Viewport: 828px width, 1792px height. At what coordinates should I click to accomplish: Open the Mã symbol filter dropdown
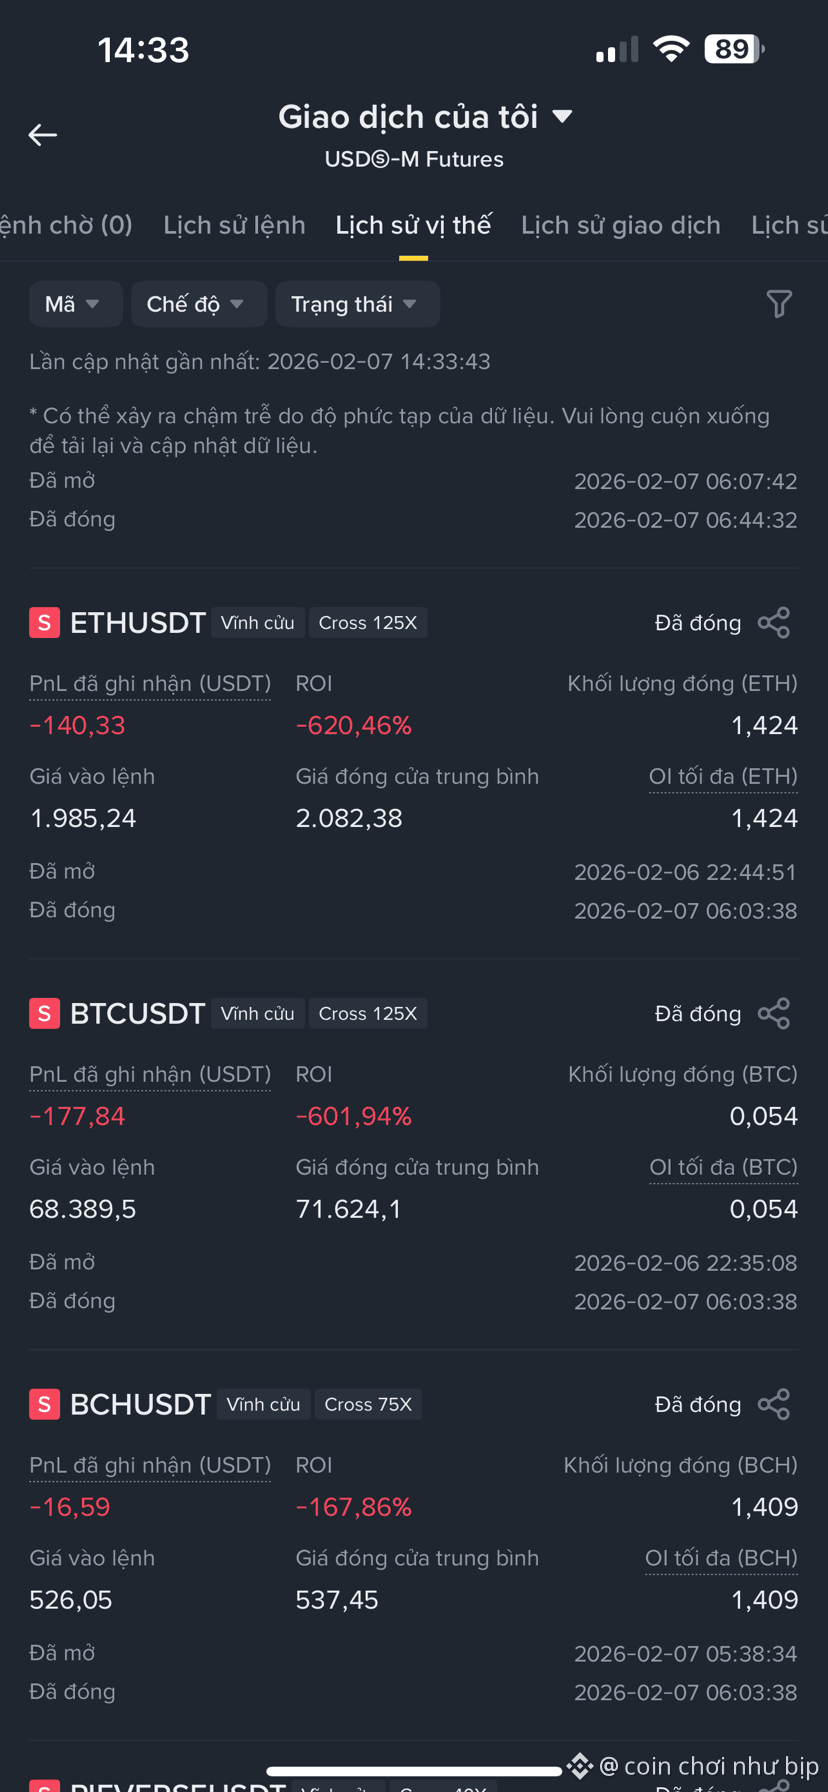75,304
